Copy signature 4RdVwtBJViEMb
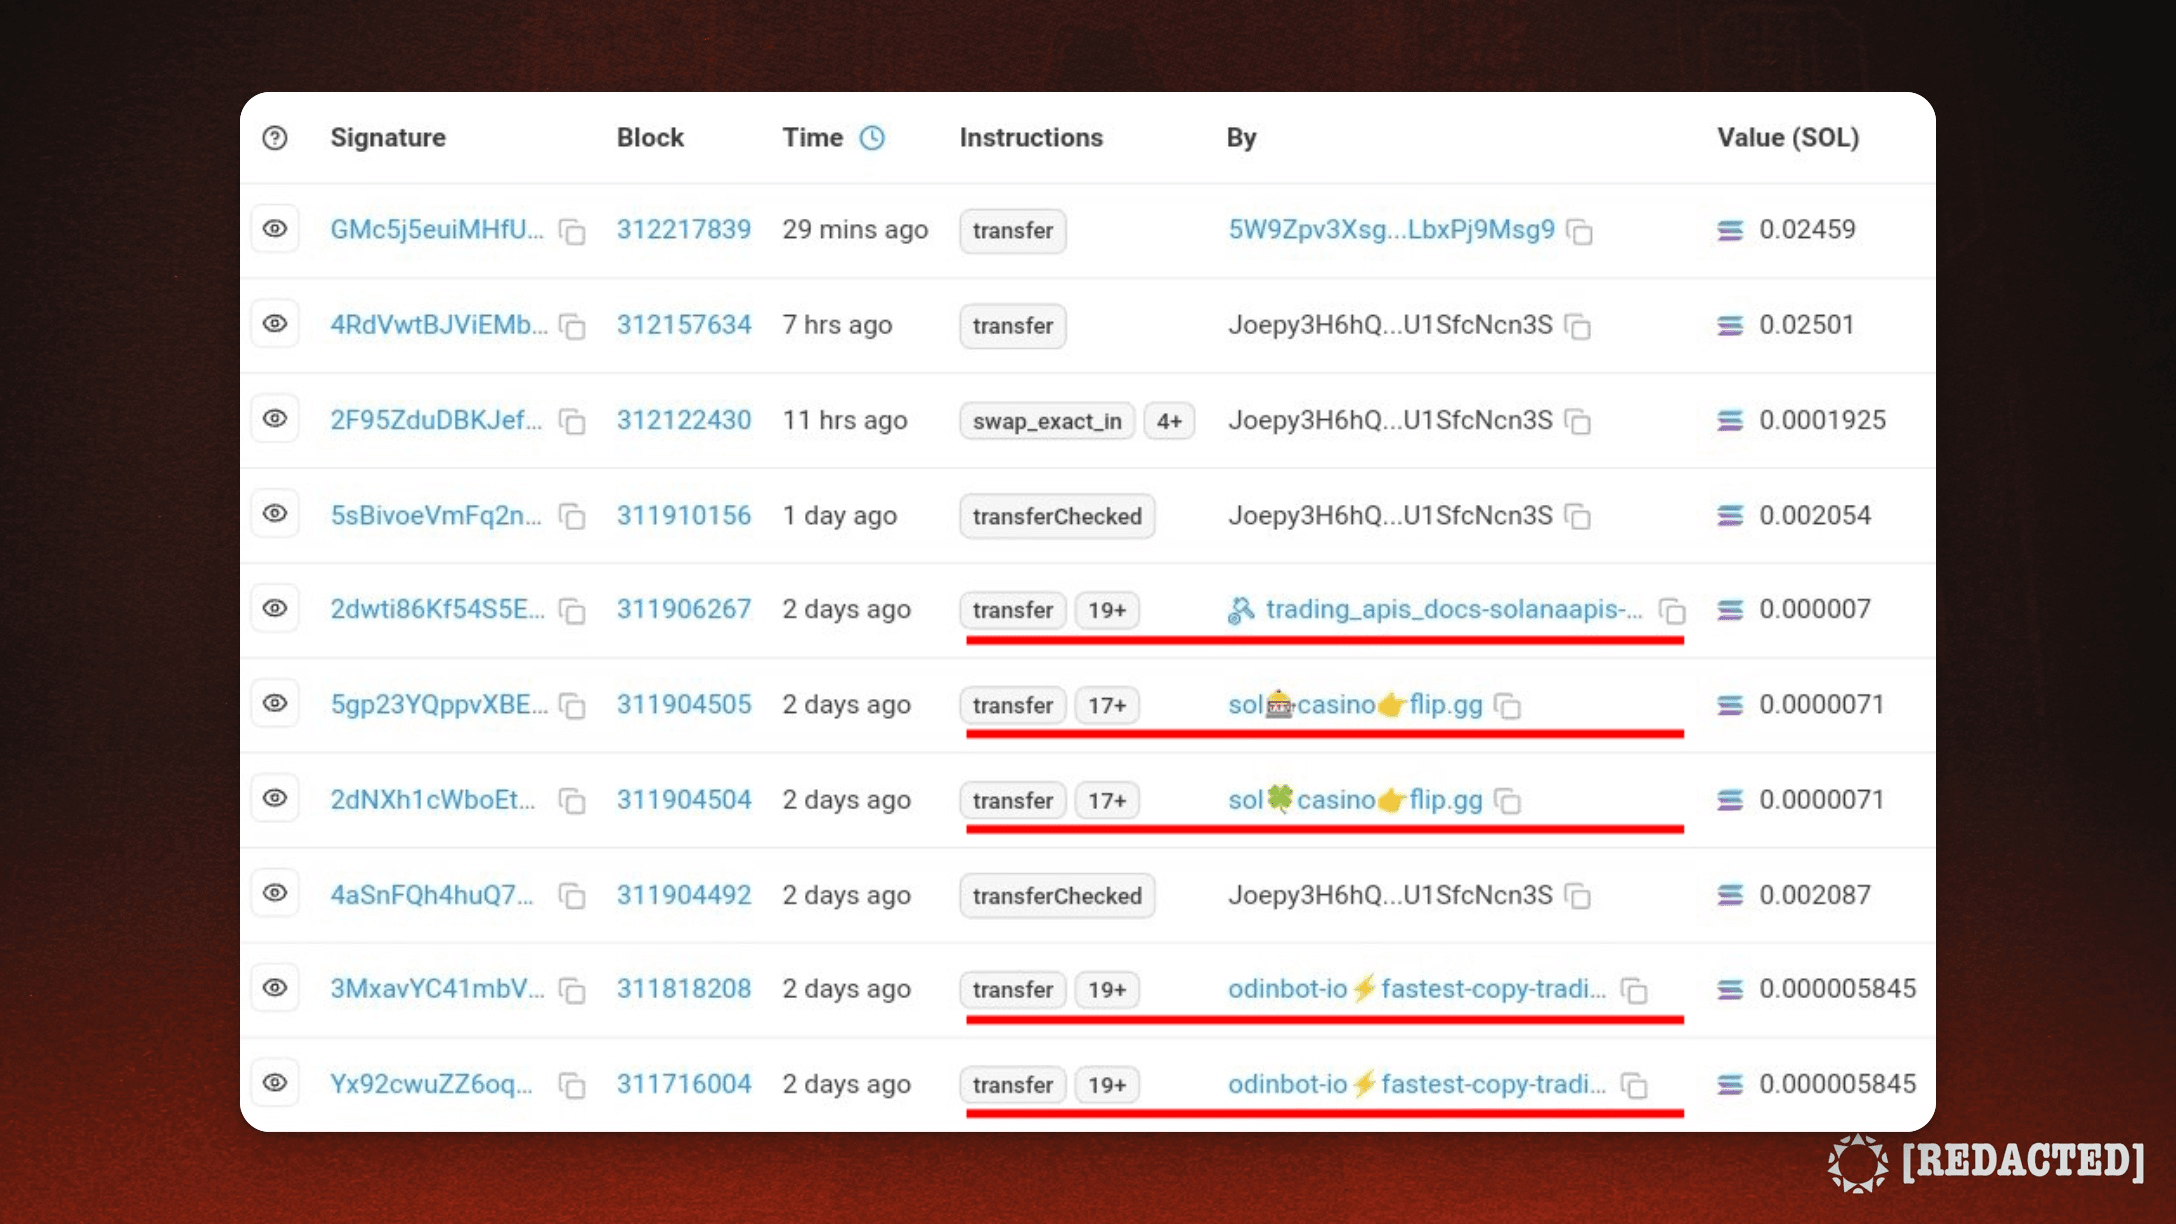 572,327
